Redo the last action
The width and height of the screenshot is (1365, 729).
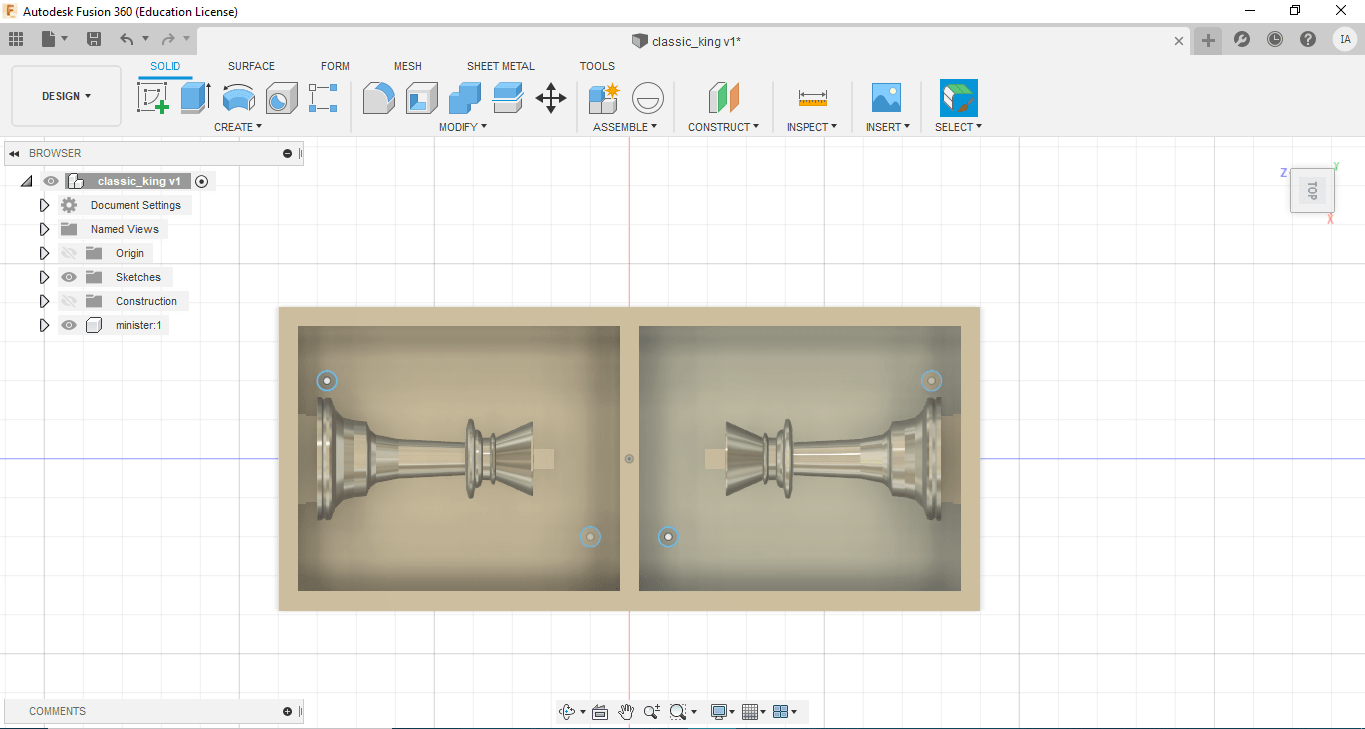point(168,39)
